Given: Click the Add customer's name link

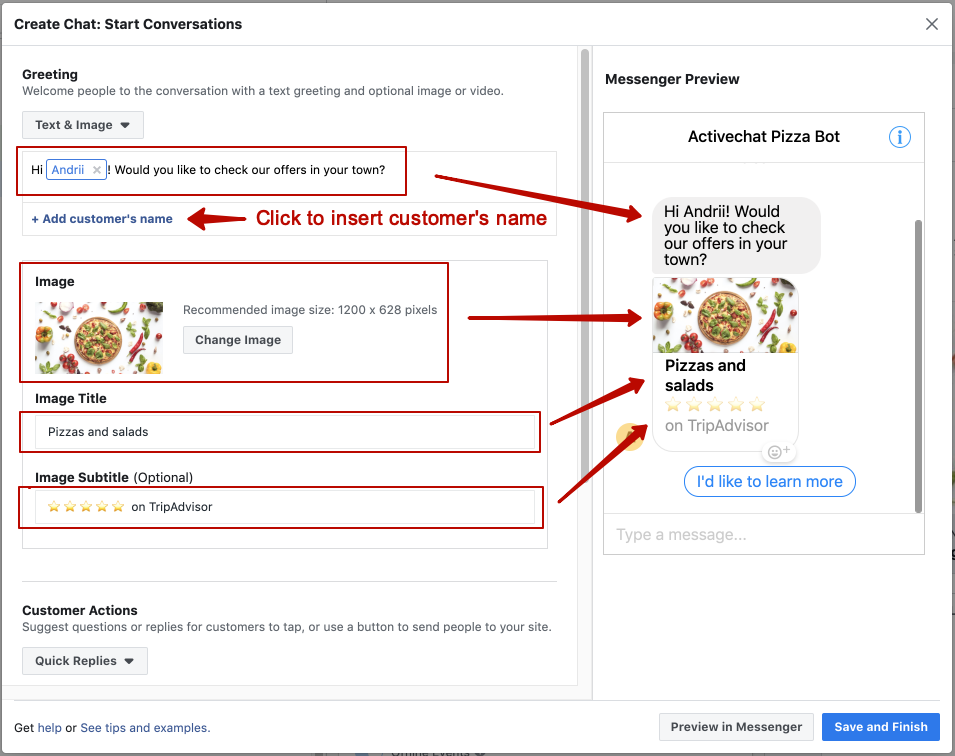Looking at the screenshot, I should (102, 219).
